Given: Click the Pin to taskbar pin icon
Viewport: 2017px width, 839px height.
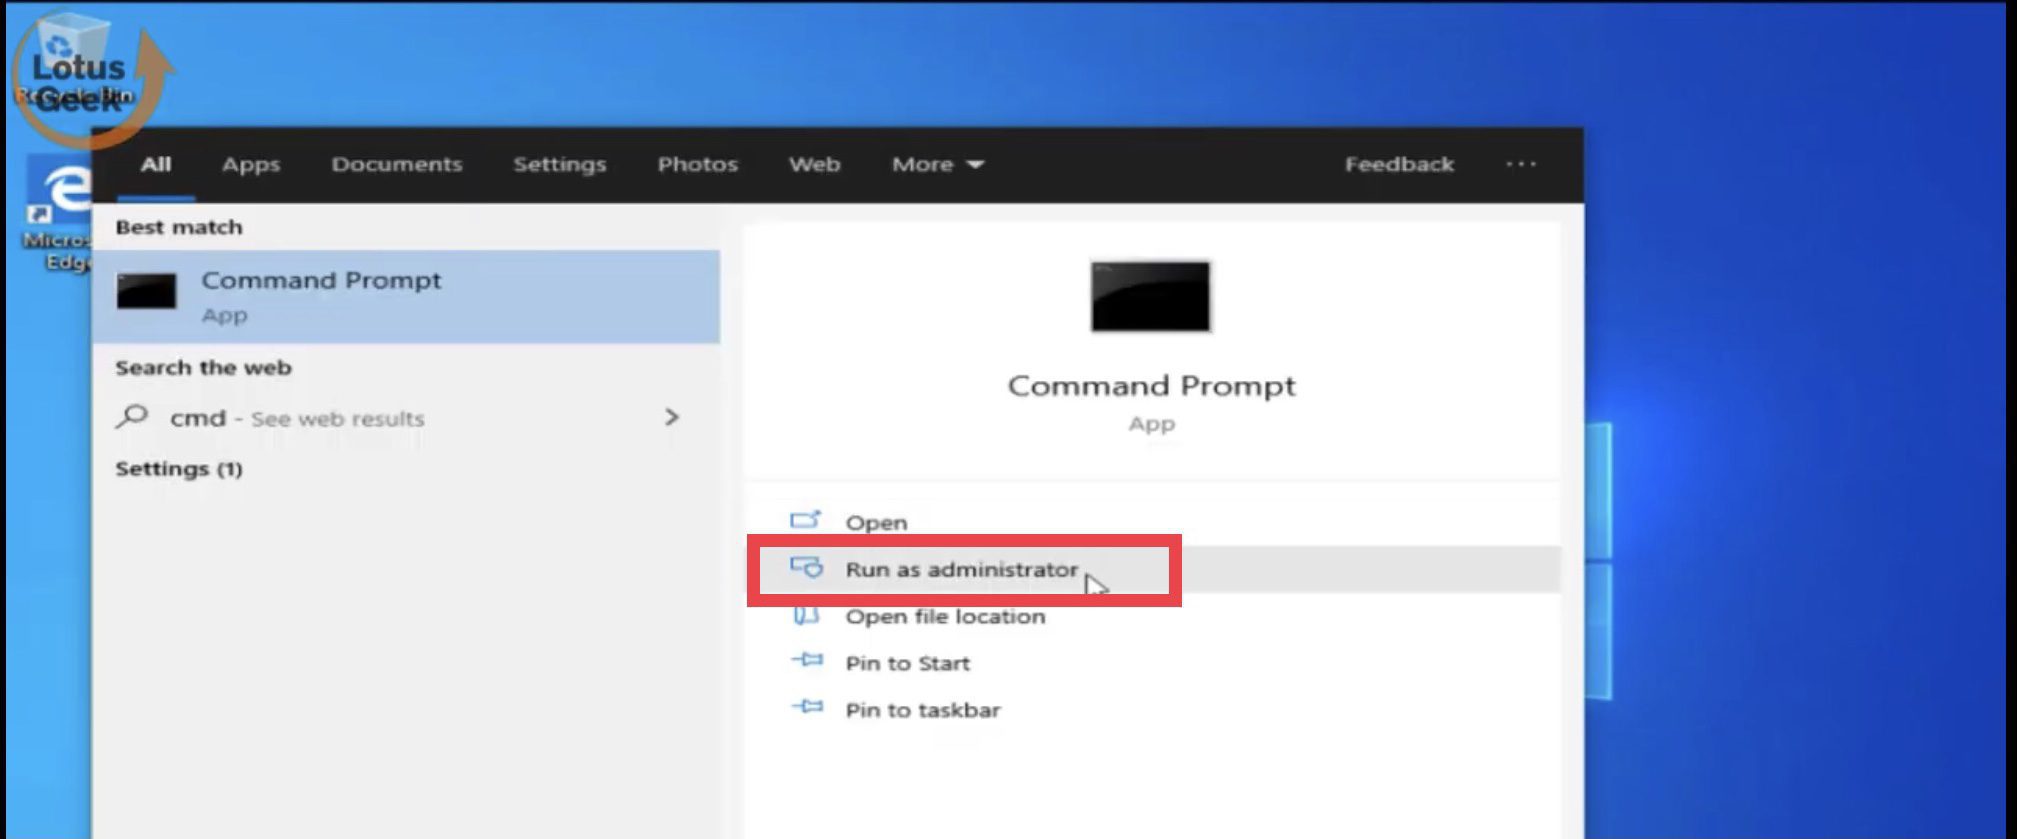Looking at the screenshot, I should [x=807, y=707].
